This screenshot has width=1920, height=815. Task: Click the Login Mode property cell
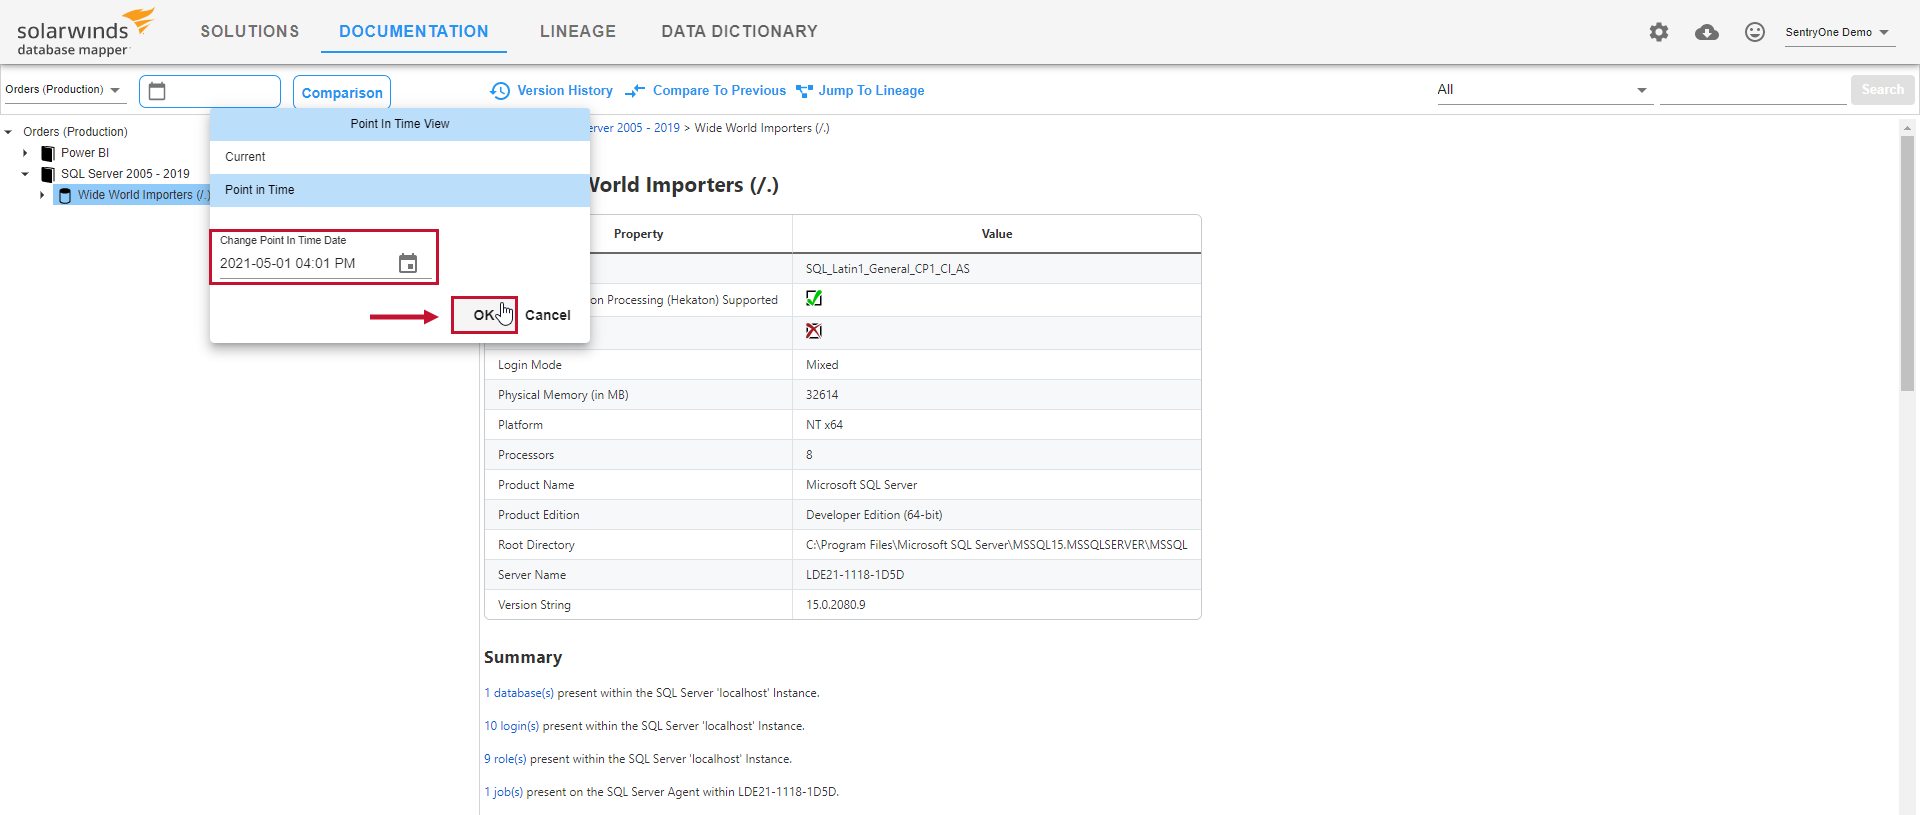(x=639, y=365)
